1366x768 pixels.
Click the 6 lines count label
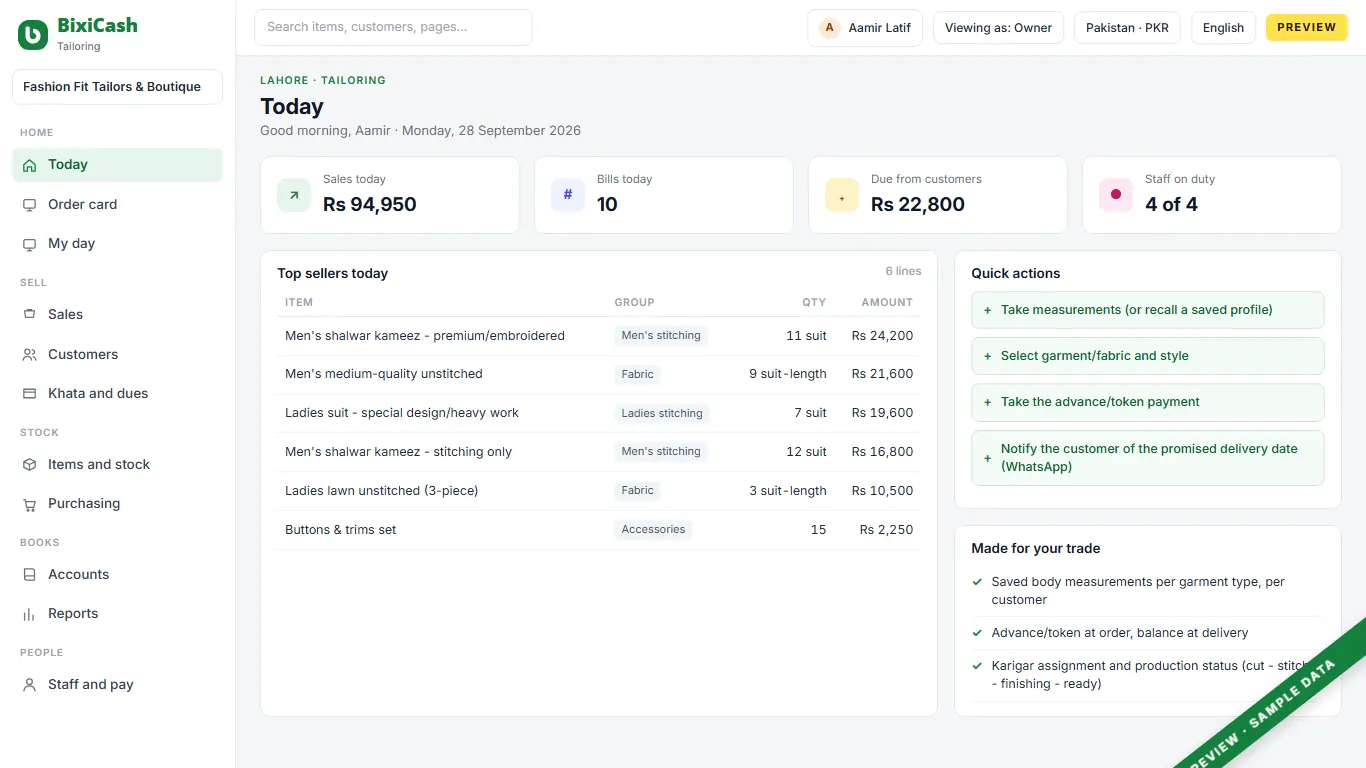pos(903,271)
